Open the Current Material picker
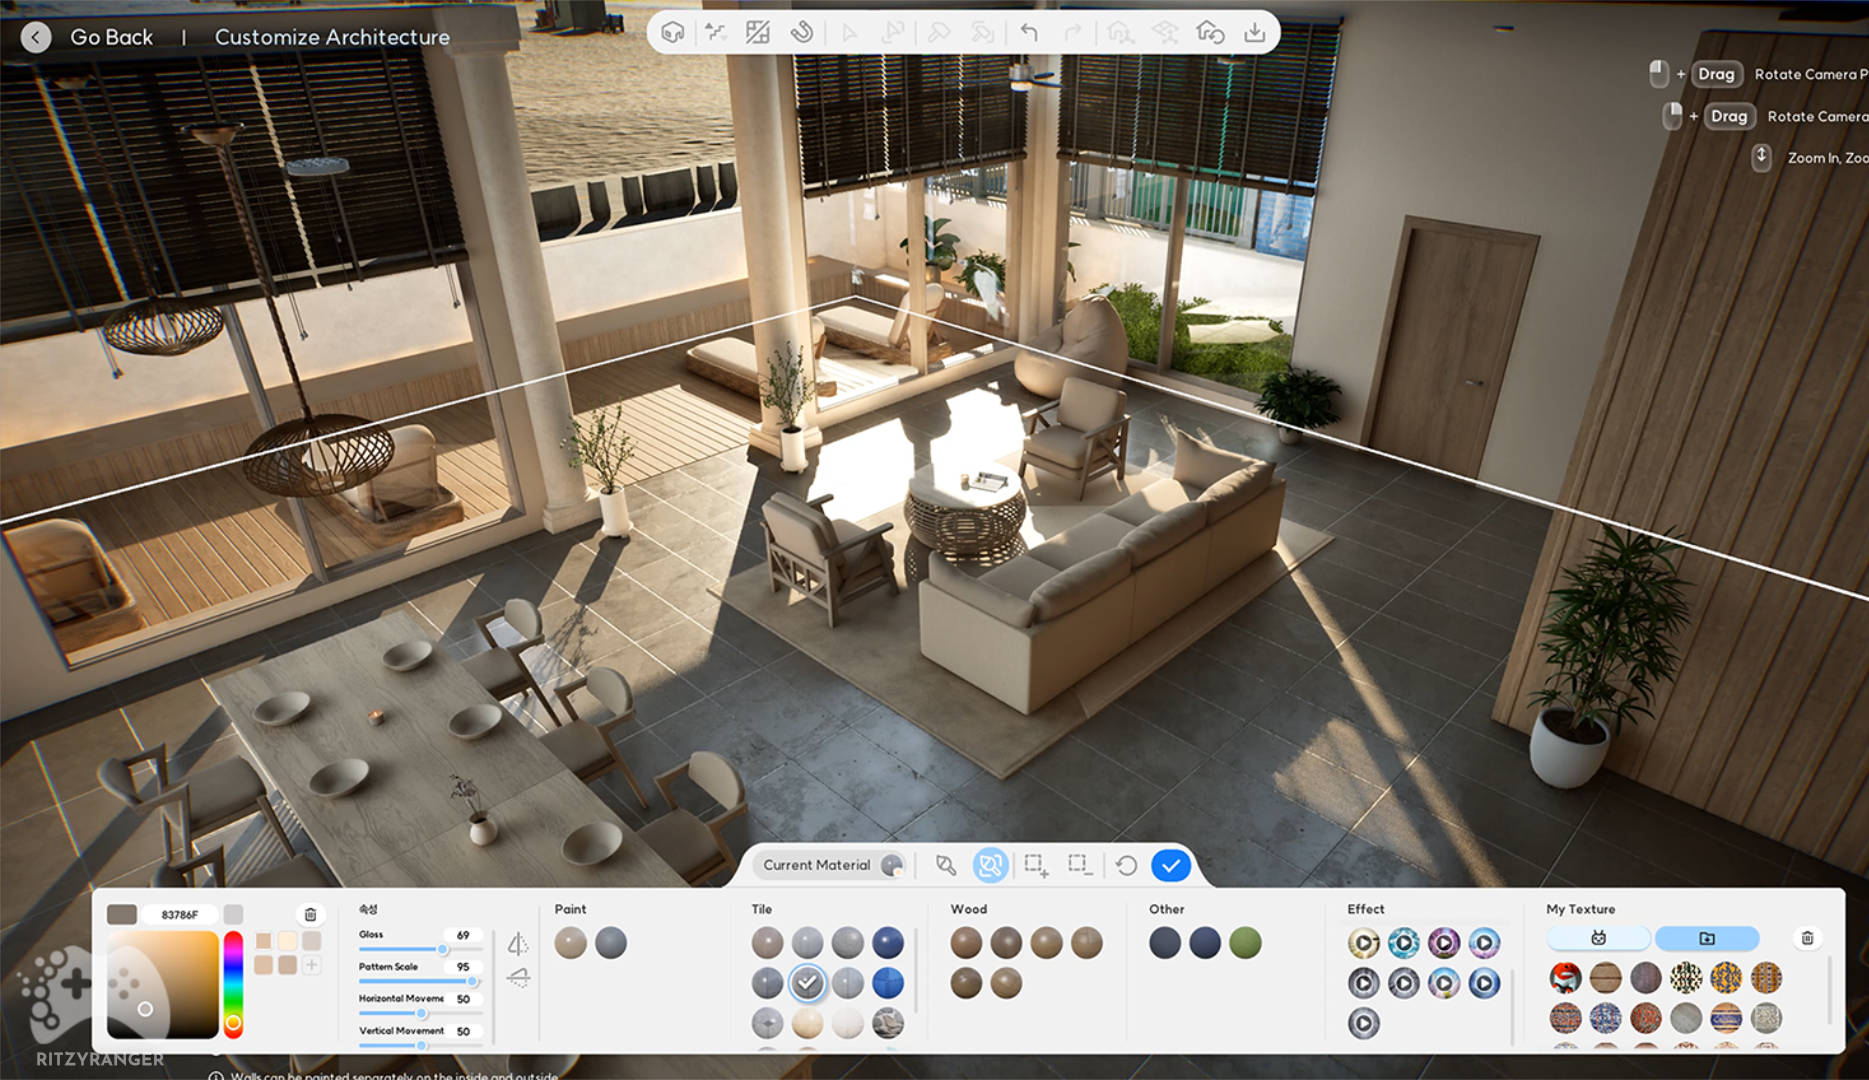Image resolution: width=1869 pixels, height=1080 pixels. point(830,865)
